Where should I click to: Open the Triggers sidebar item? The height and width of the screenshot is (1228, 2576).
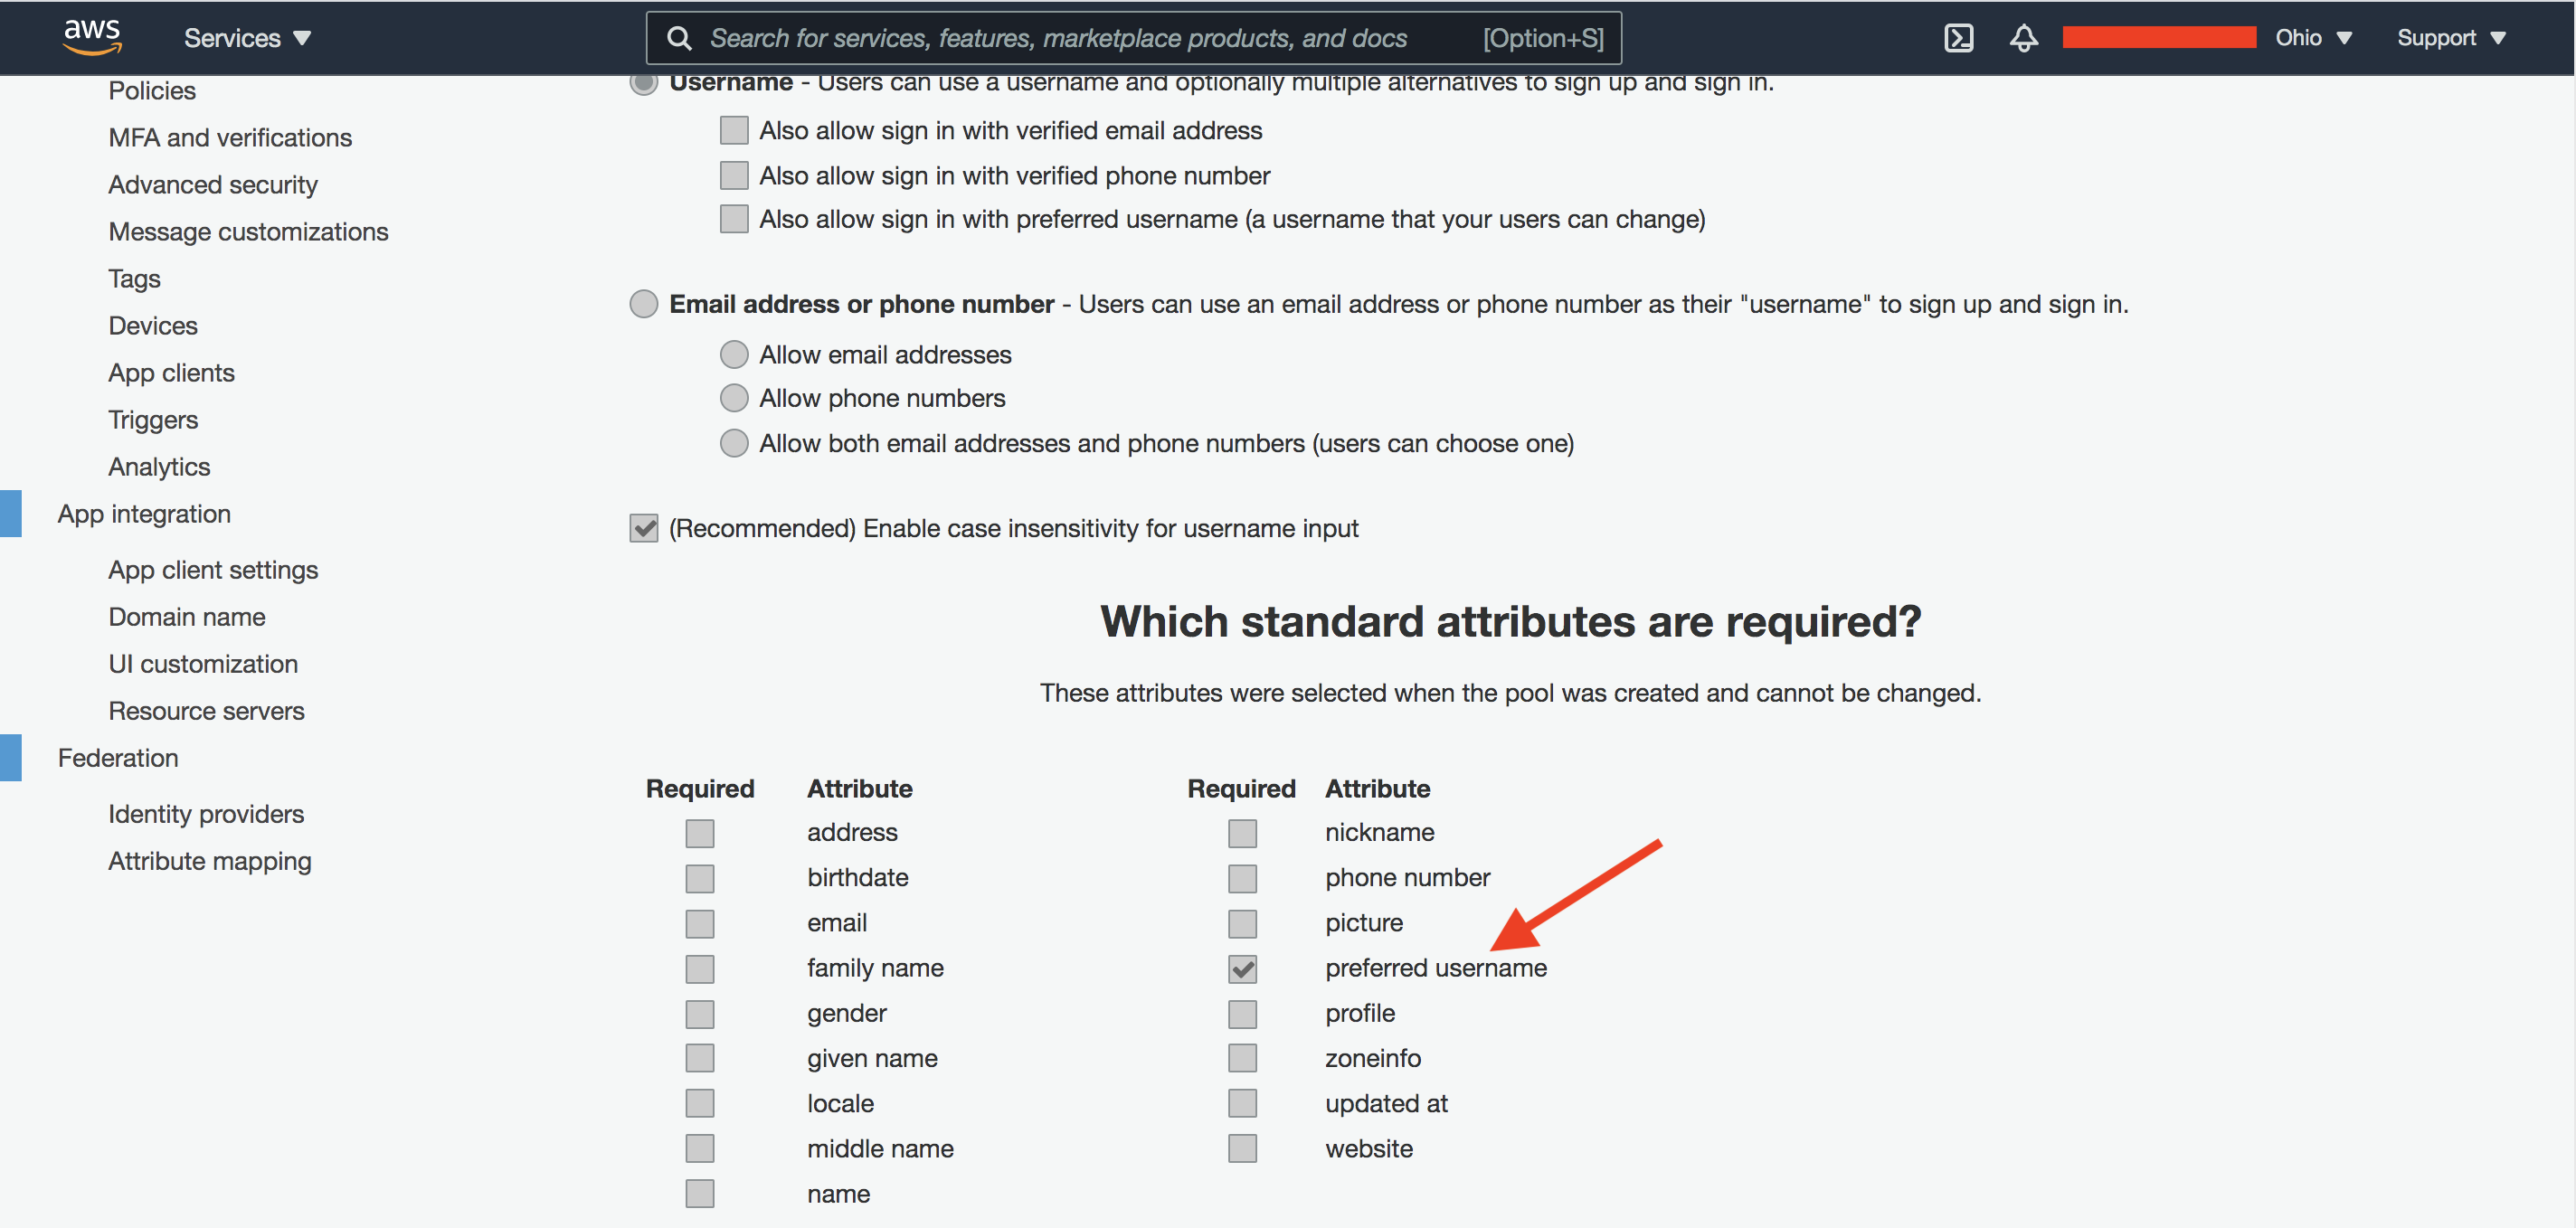[x=153, y=420]
